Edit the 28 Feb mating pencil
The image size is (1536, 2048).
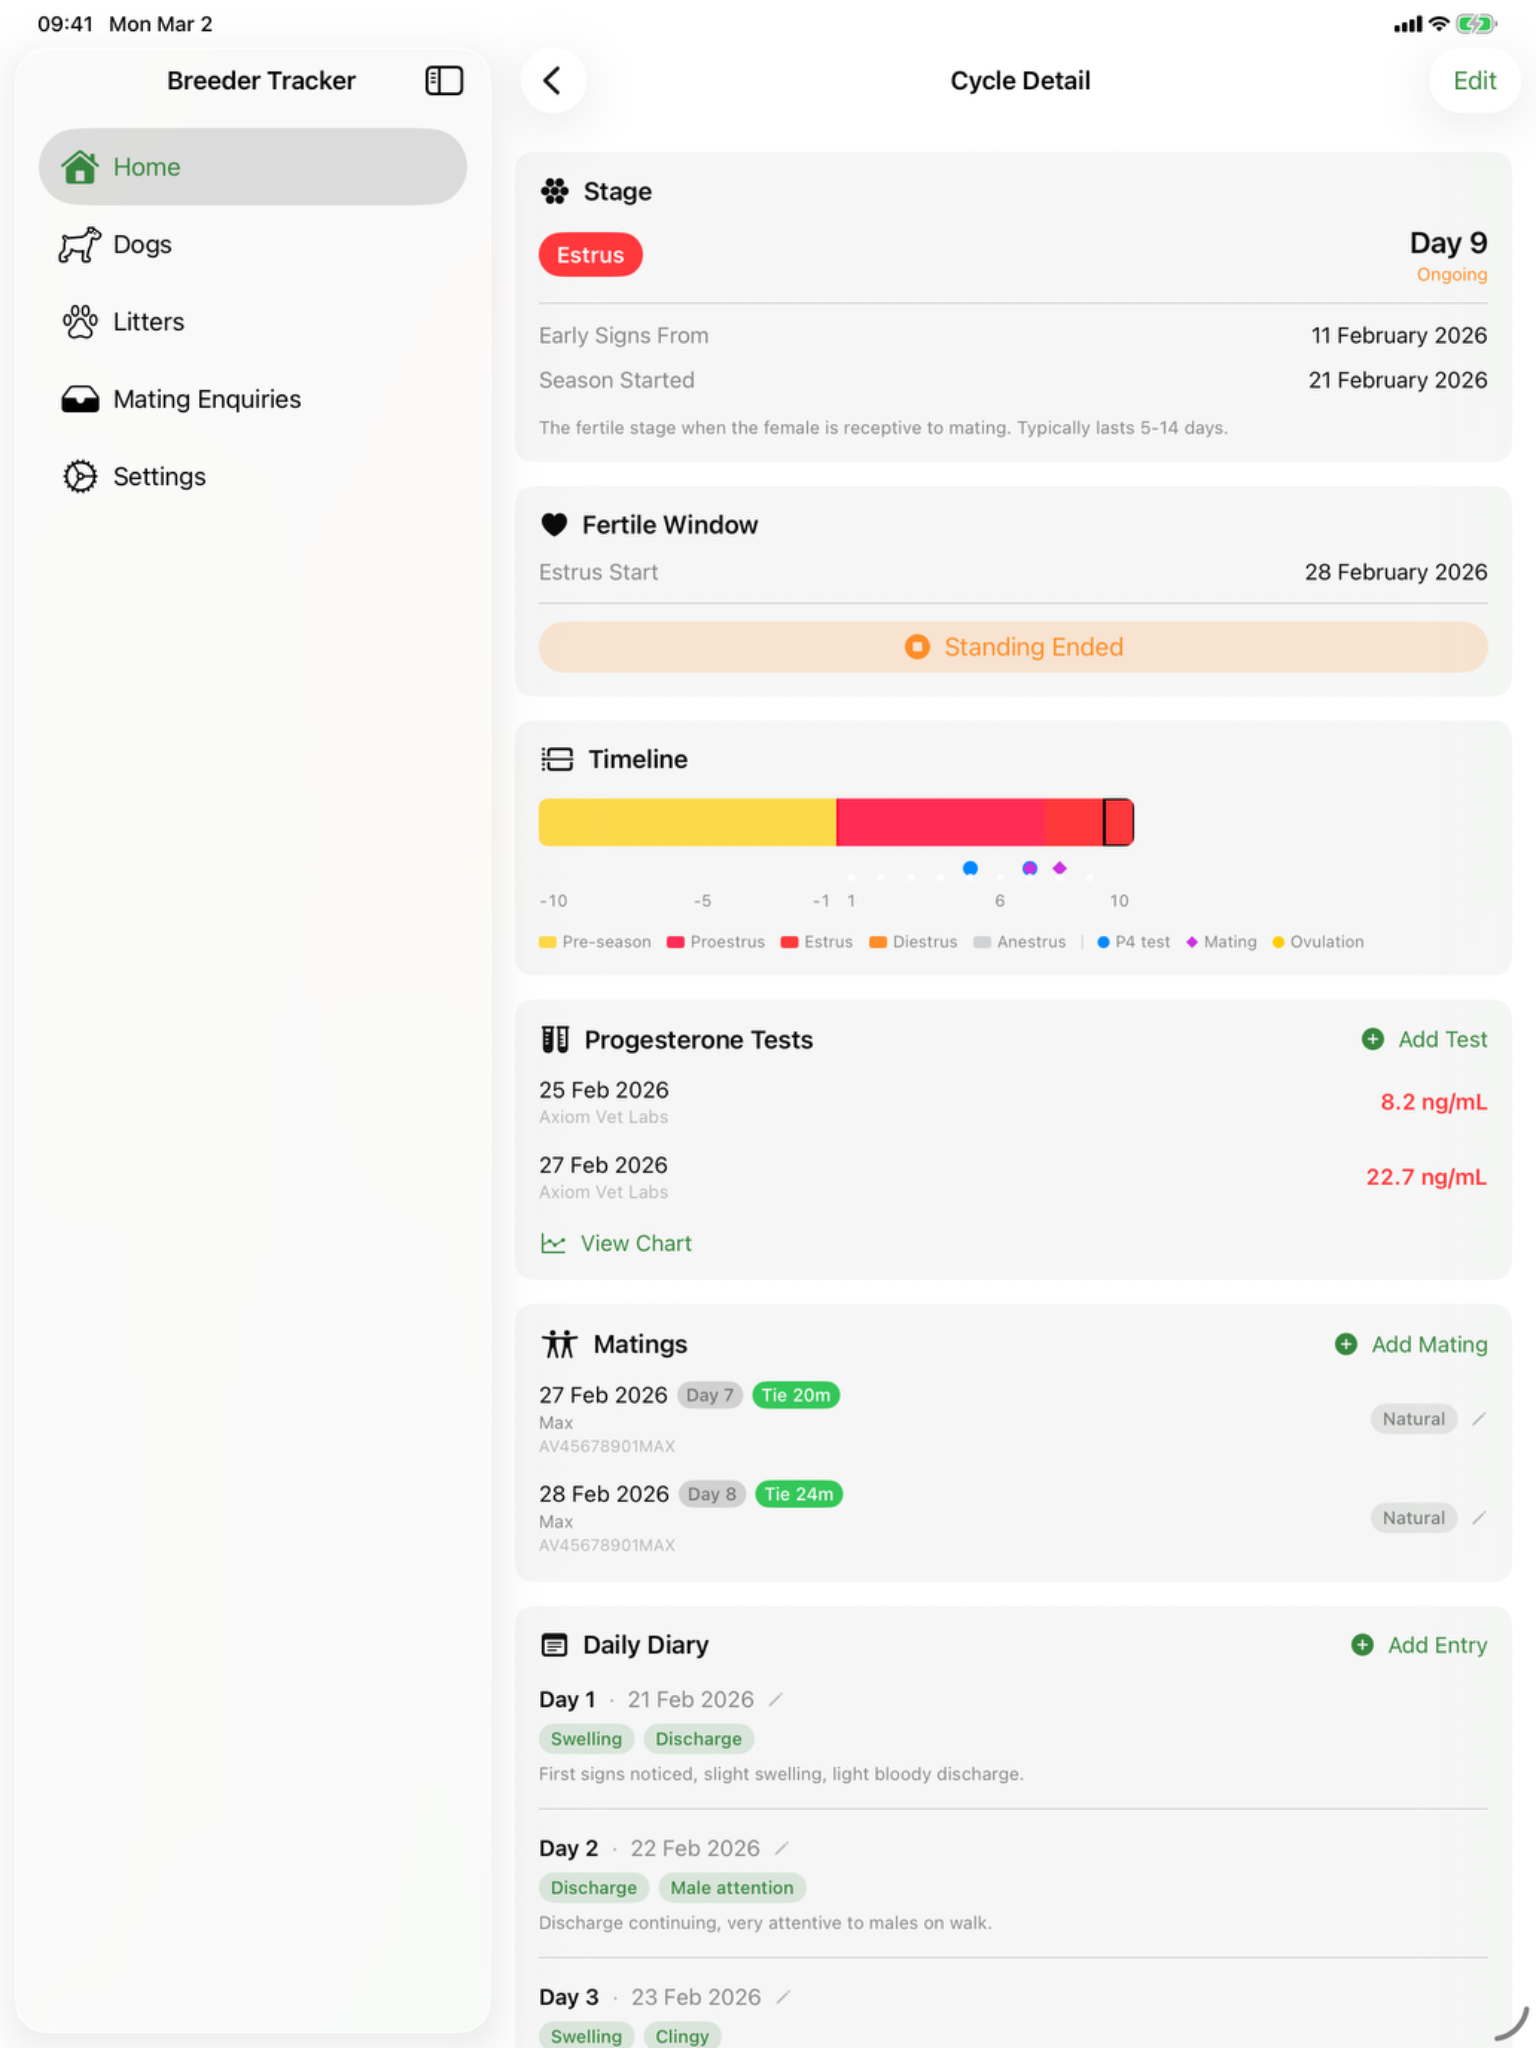point(1480,1518)
